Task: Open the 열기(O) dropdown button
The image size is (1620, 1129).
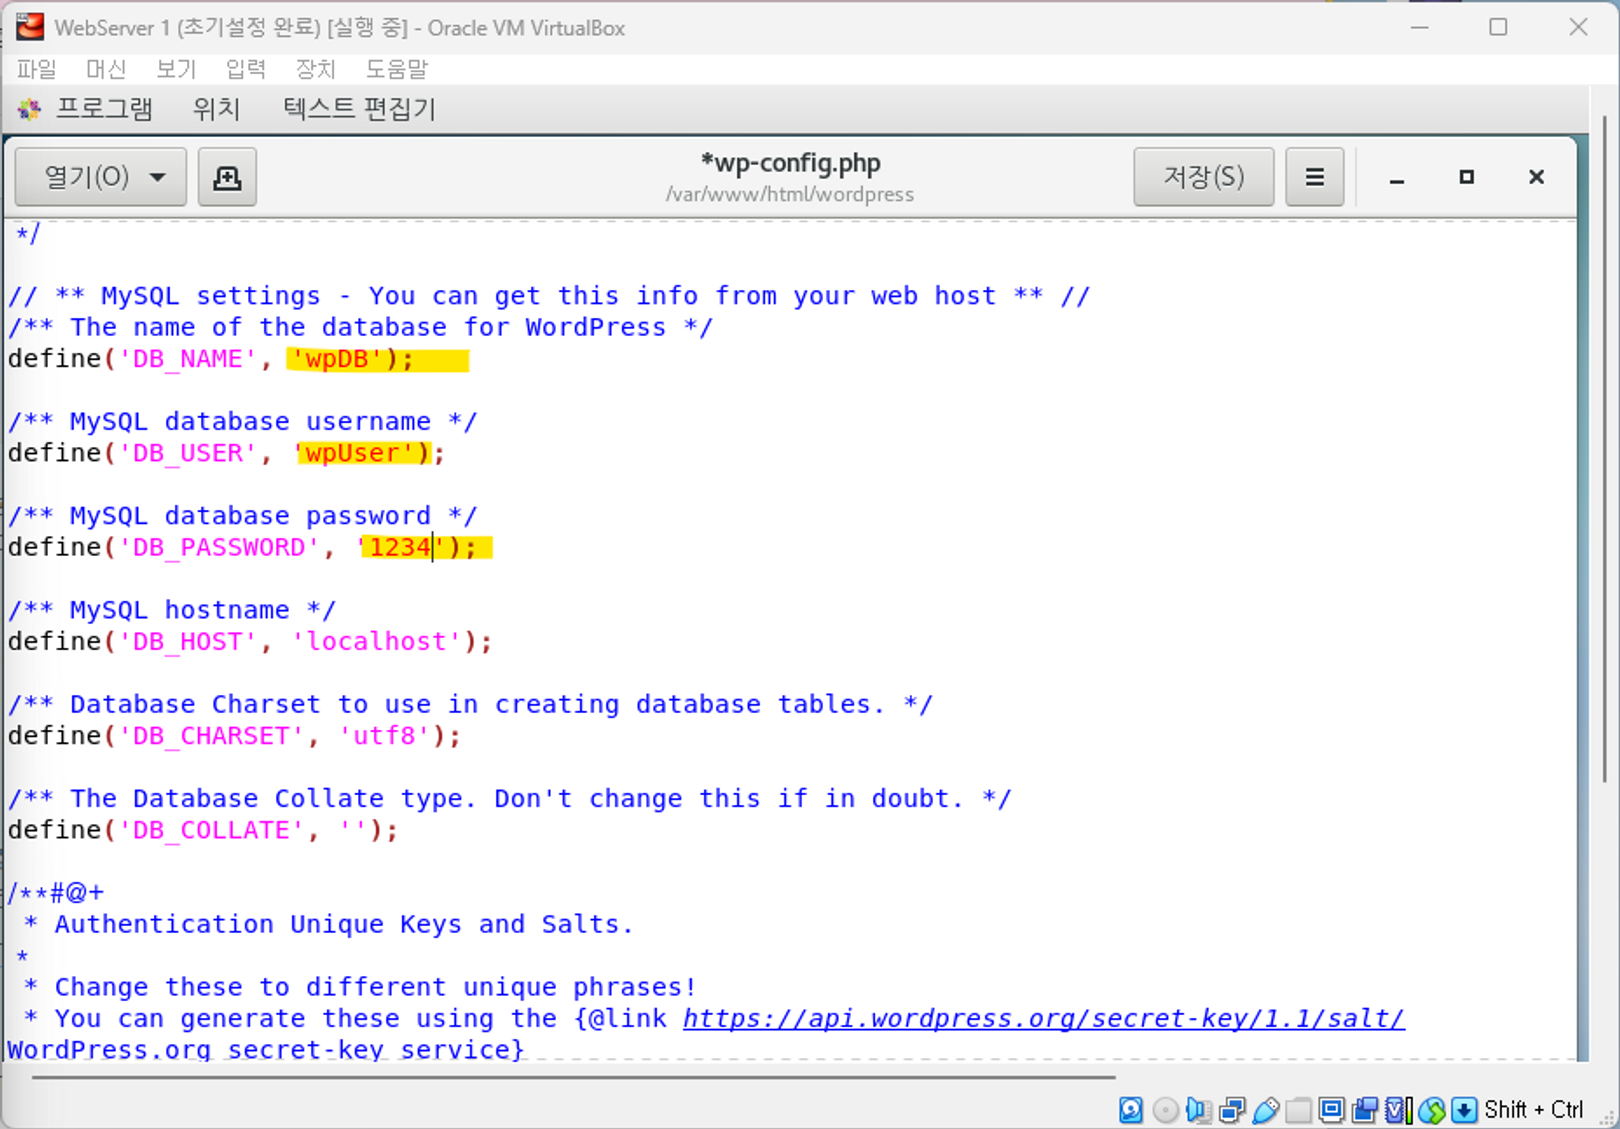Action: point(101,177)
